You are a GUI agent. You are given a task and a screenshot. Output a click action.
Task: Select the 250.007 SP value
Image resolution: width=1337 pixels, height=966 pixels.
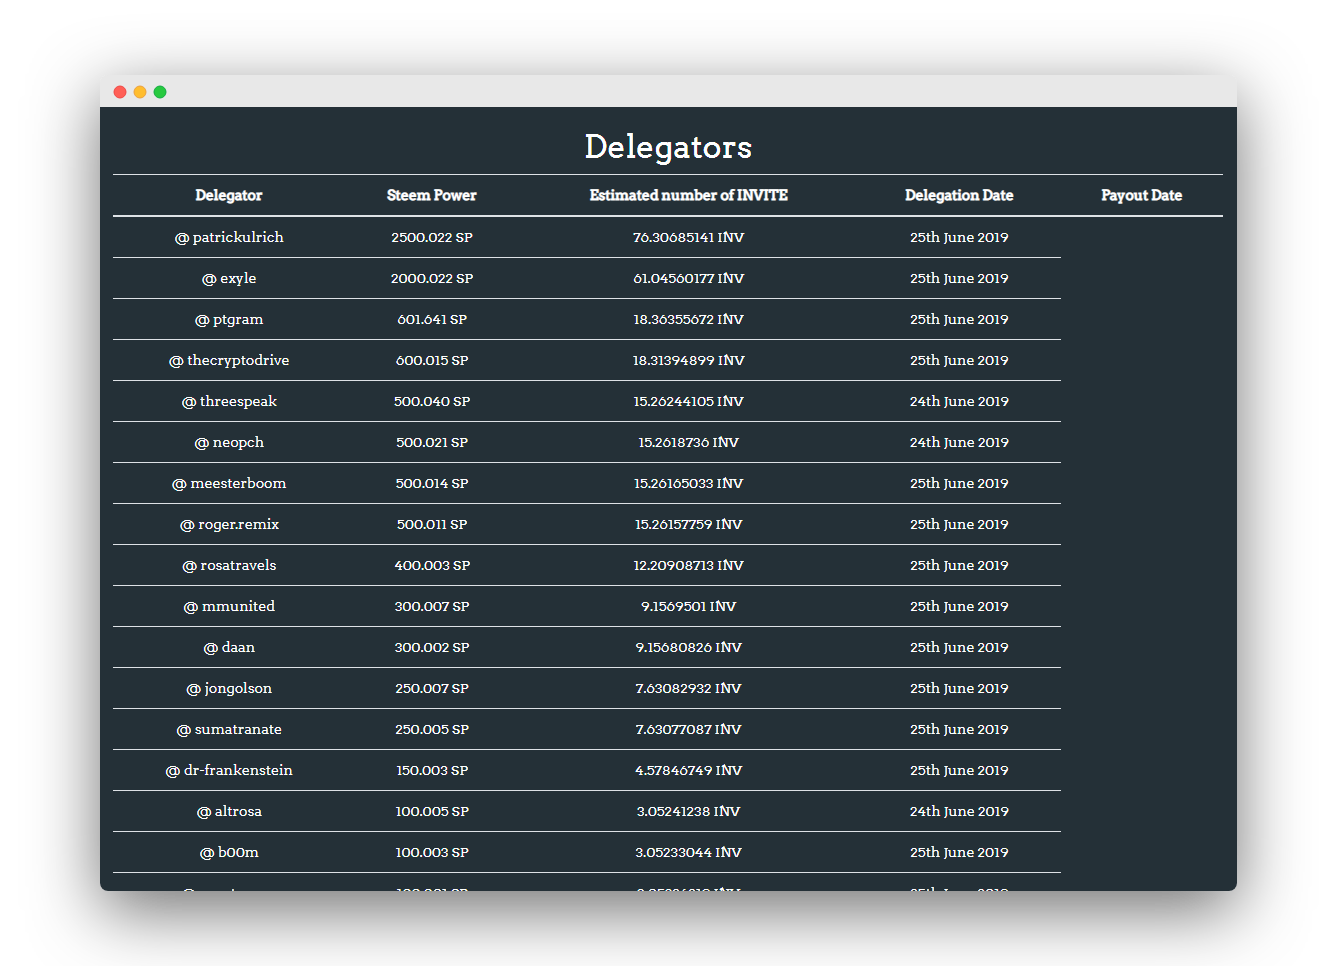tap(432, 688)
